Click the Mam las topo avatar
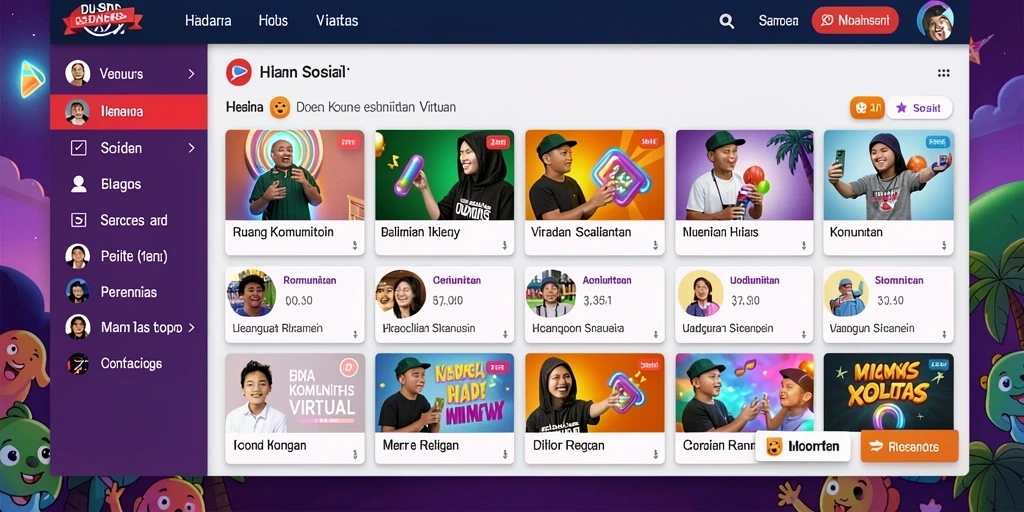Screen dimensions: 1024x512 click(78, 327)
